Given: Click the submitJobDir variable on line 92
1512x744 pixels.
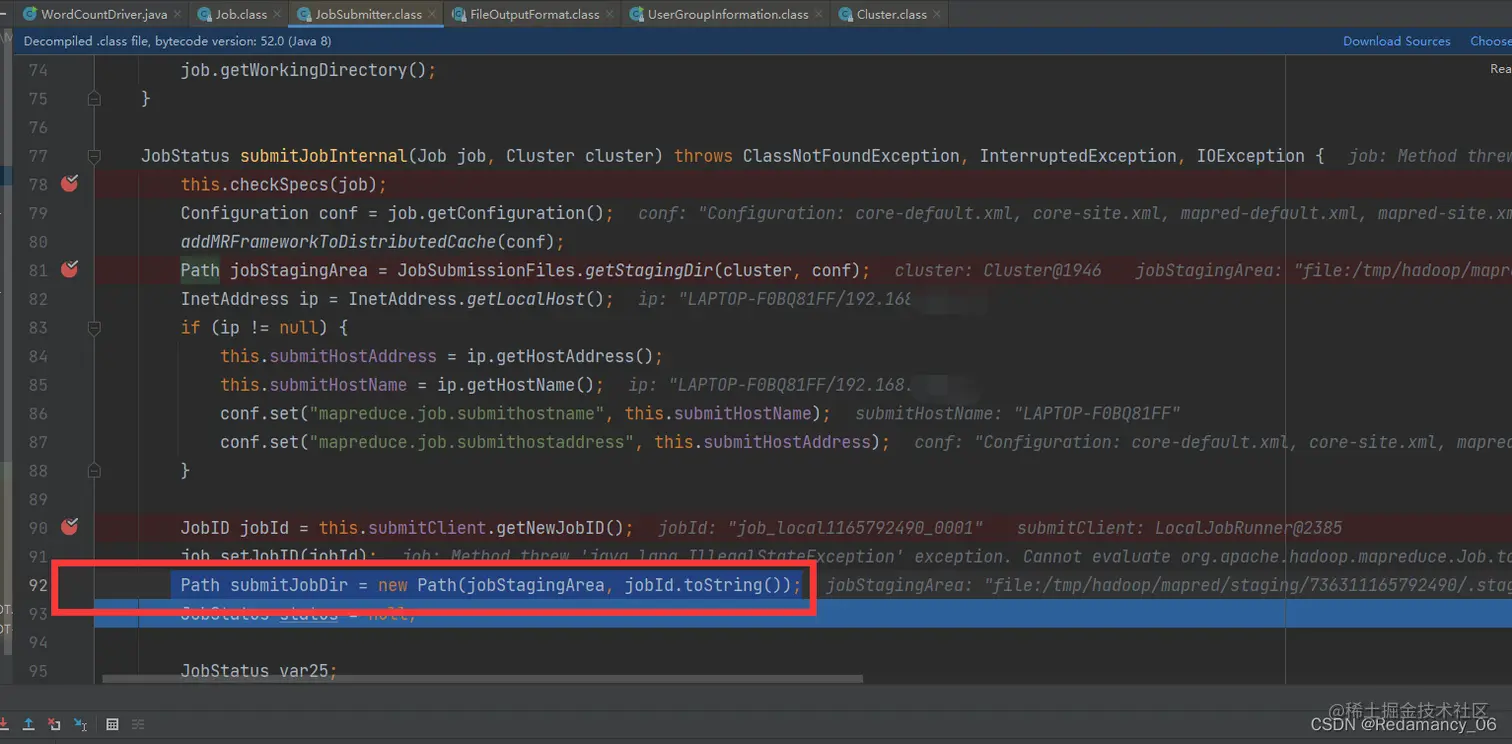Looking at the screenshot, I should point(289,585).
